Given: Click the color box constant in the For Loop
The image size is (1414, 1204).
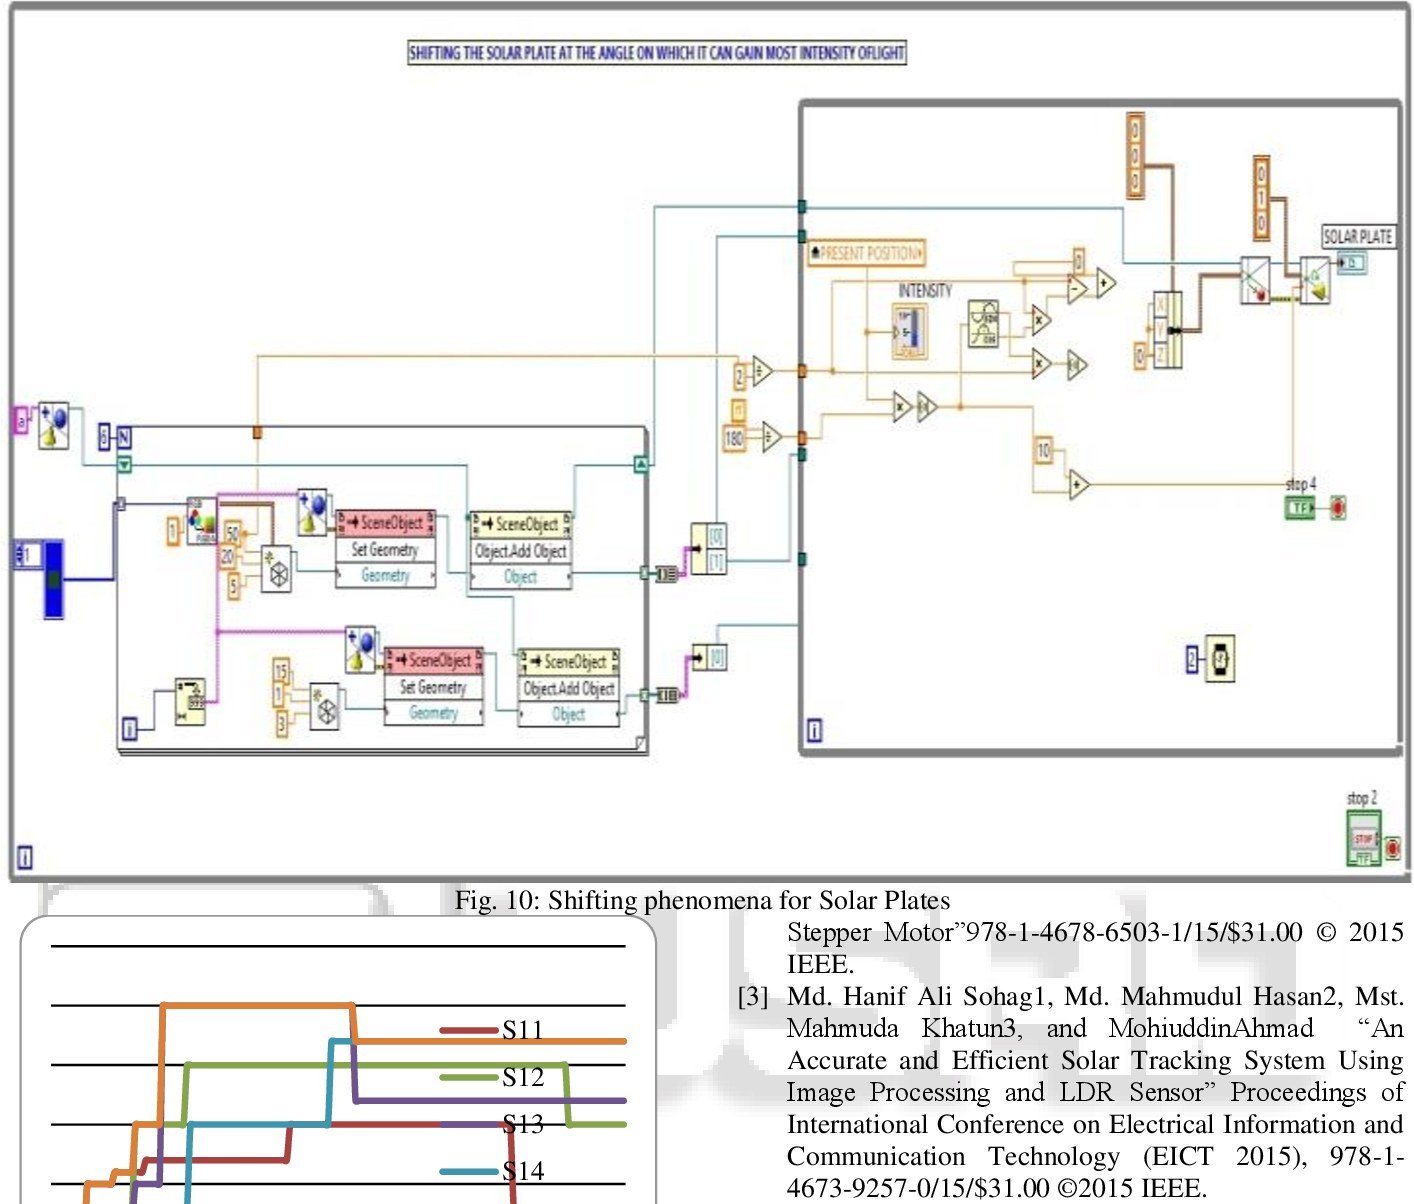Looking at the screenshot, I should click(201, 523).
